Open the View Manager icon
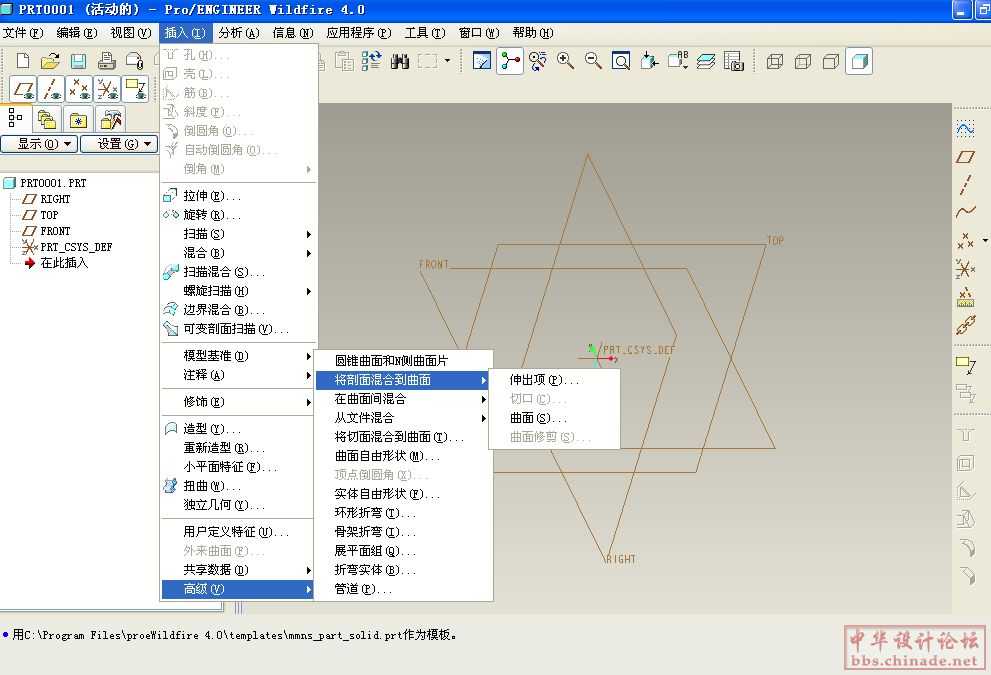The image size is (991, 675). coord(733,61)
